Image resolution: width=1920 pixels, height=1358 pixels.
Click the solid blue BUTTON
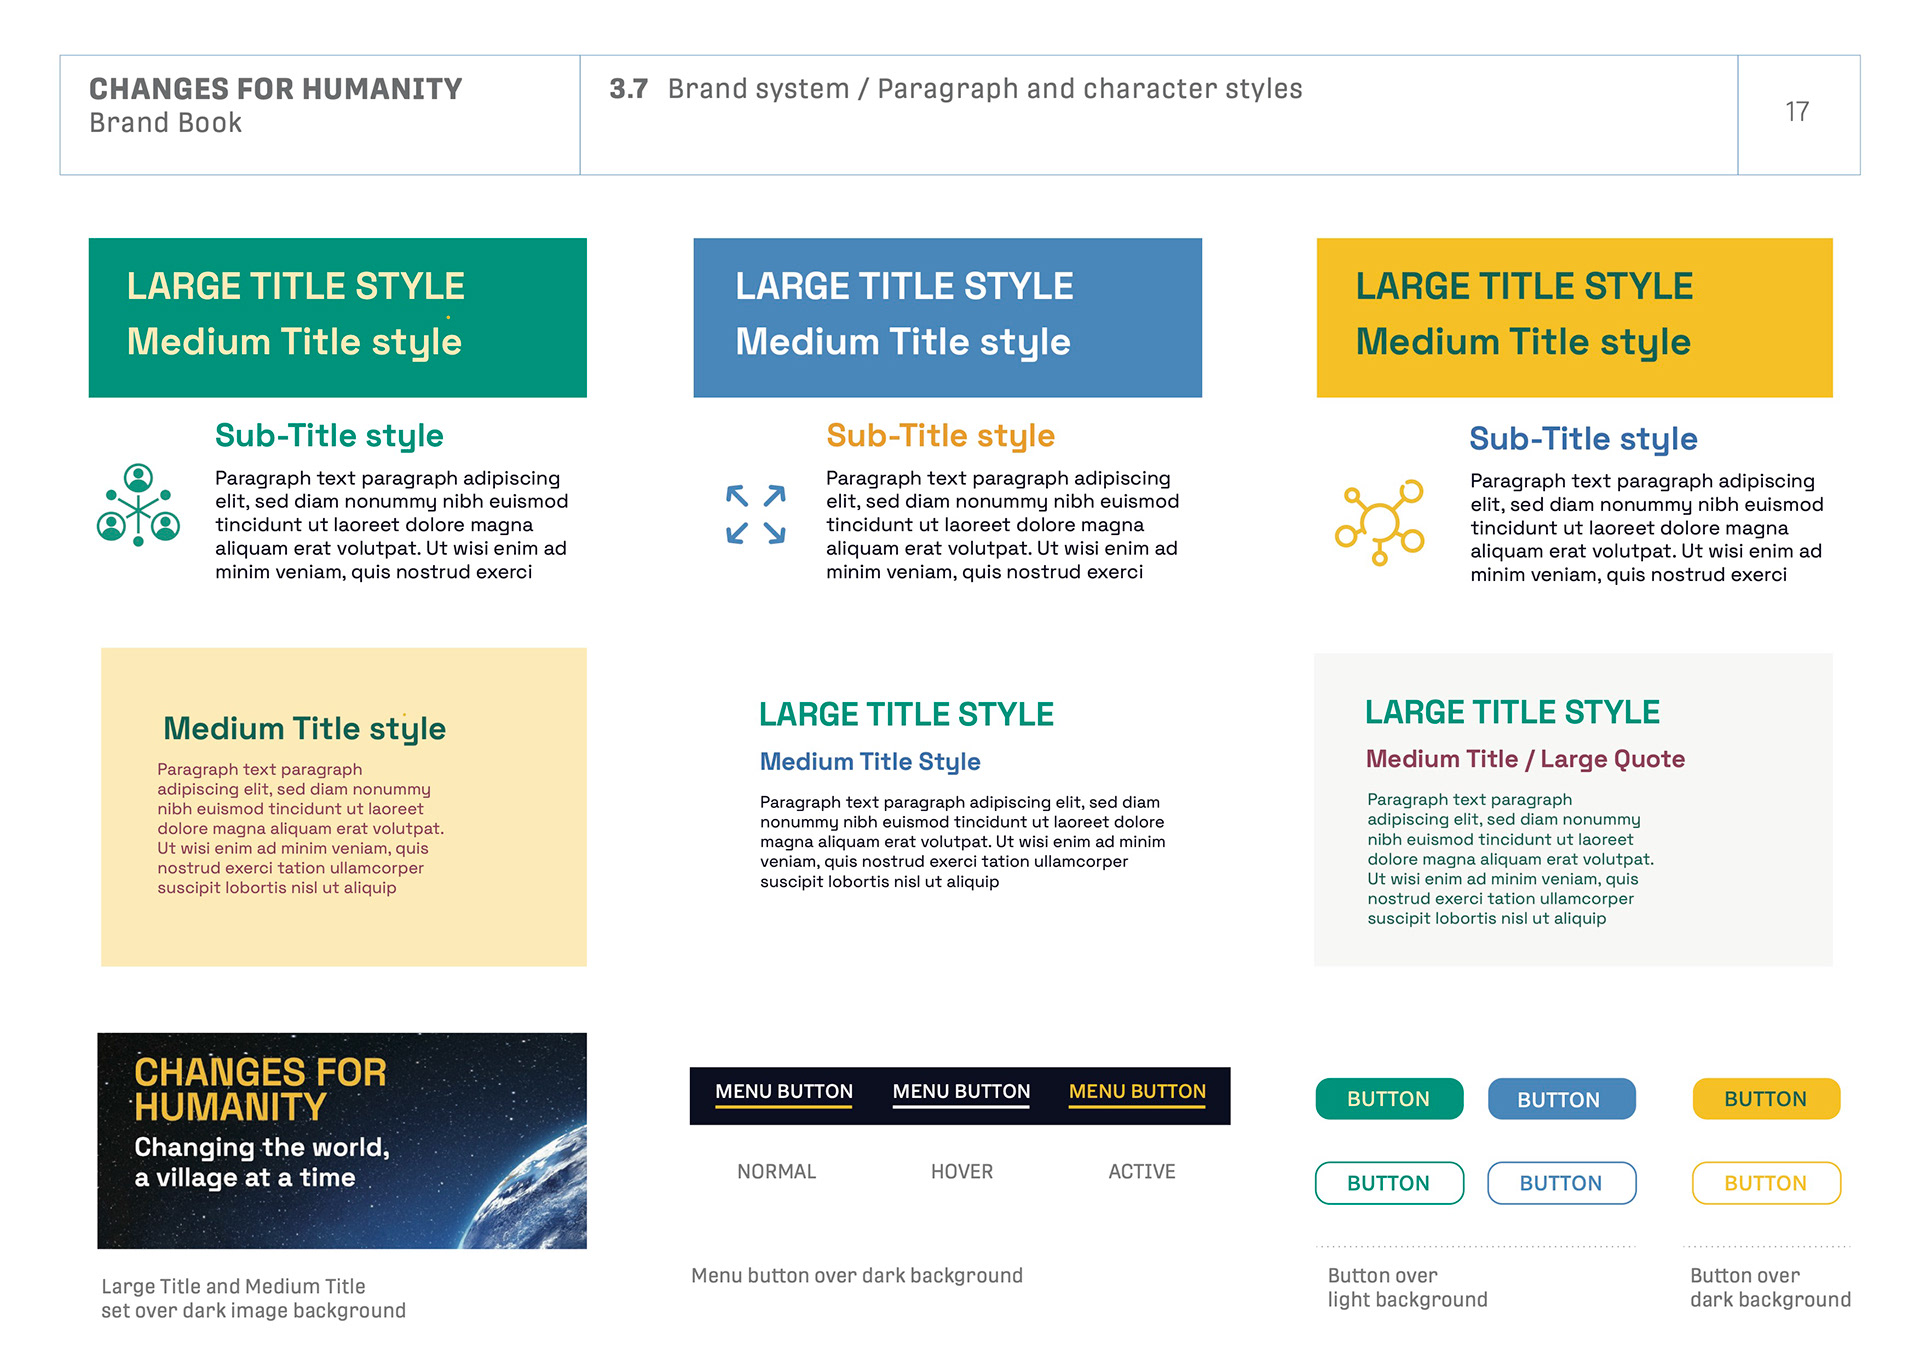point(1561,1099)
